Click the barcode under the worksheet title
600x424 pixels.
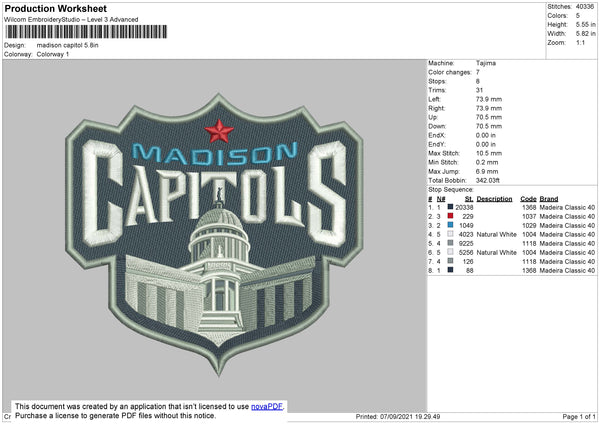pyautogui.click(x=86, y=32)
